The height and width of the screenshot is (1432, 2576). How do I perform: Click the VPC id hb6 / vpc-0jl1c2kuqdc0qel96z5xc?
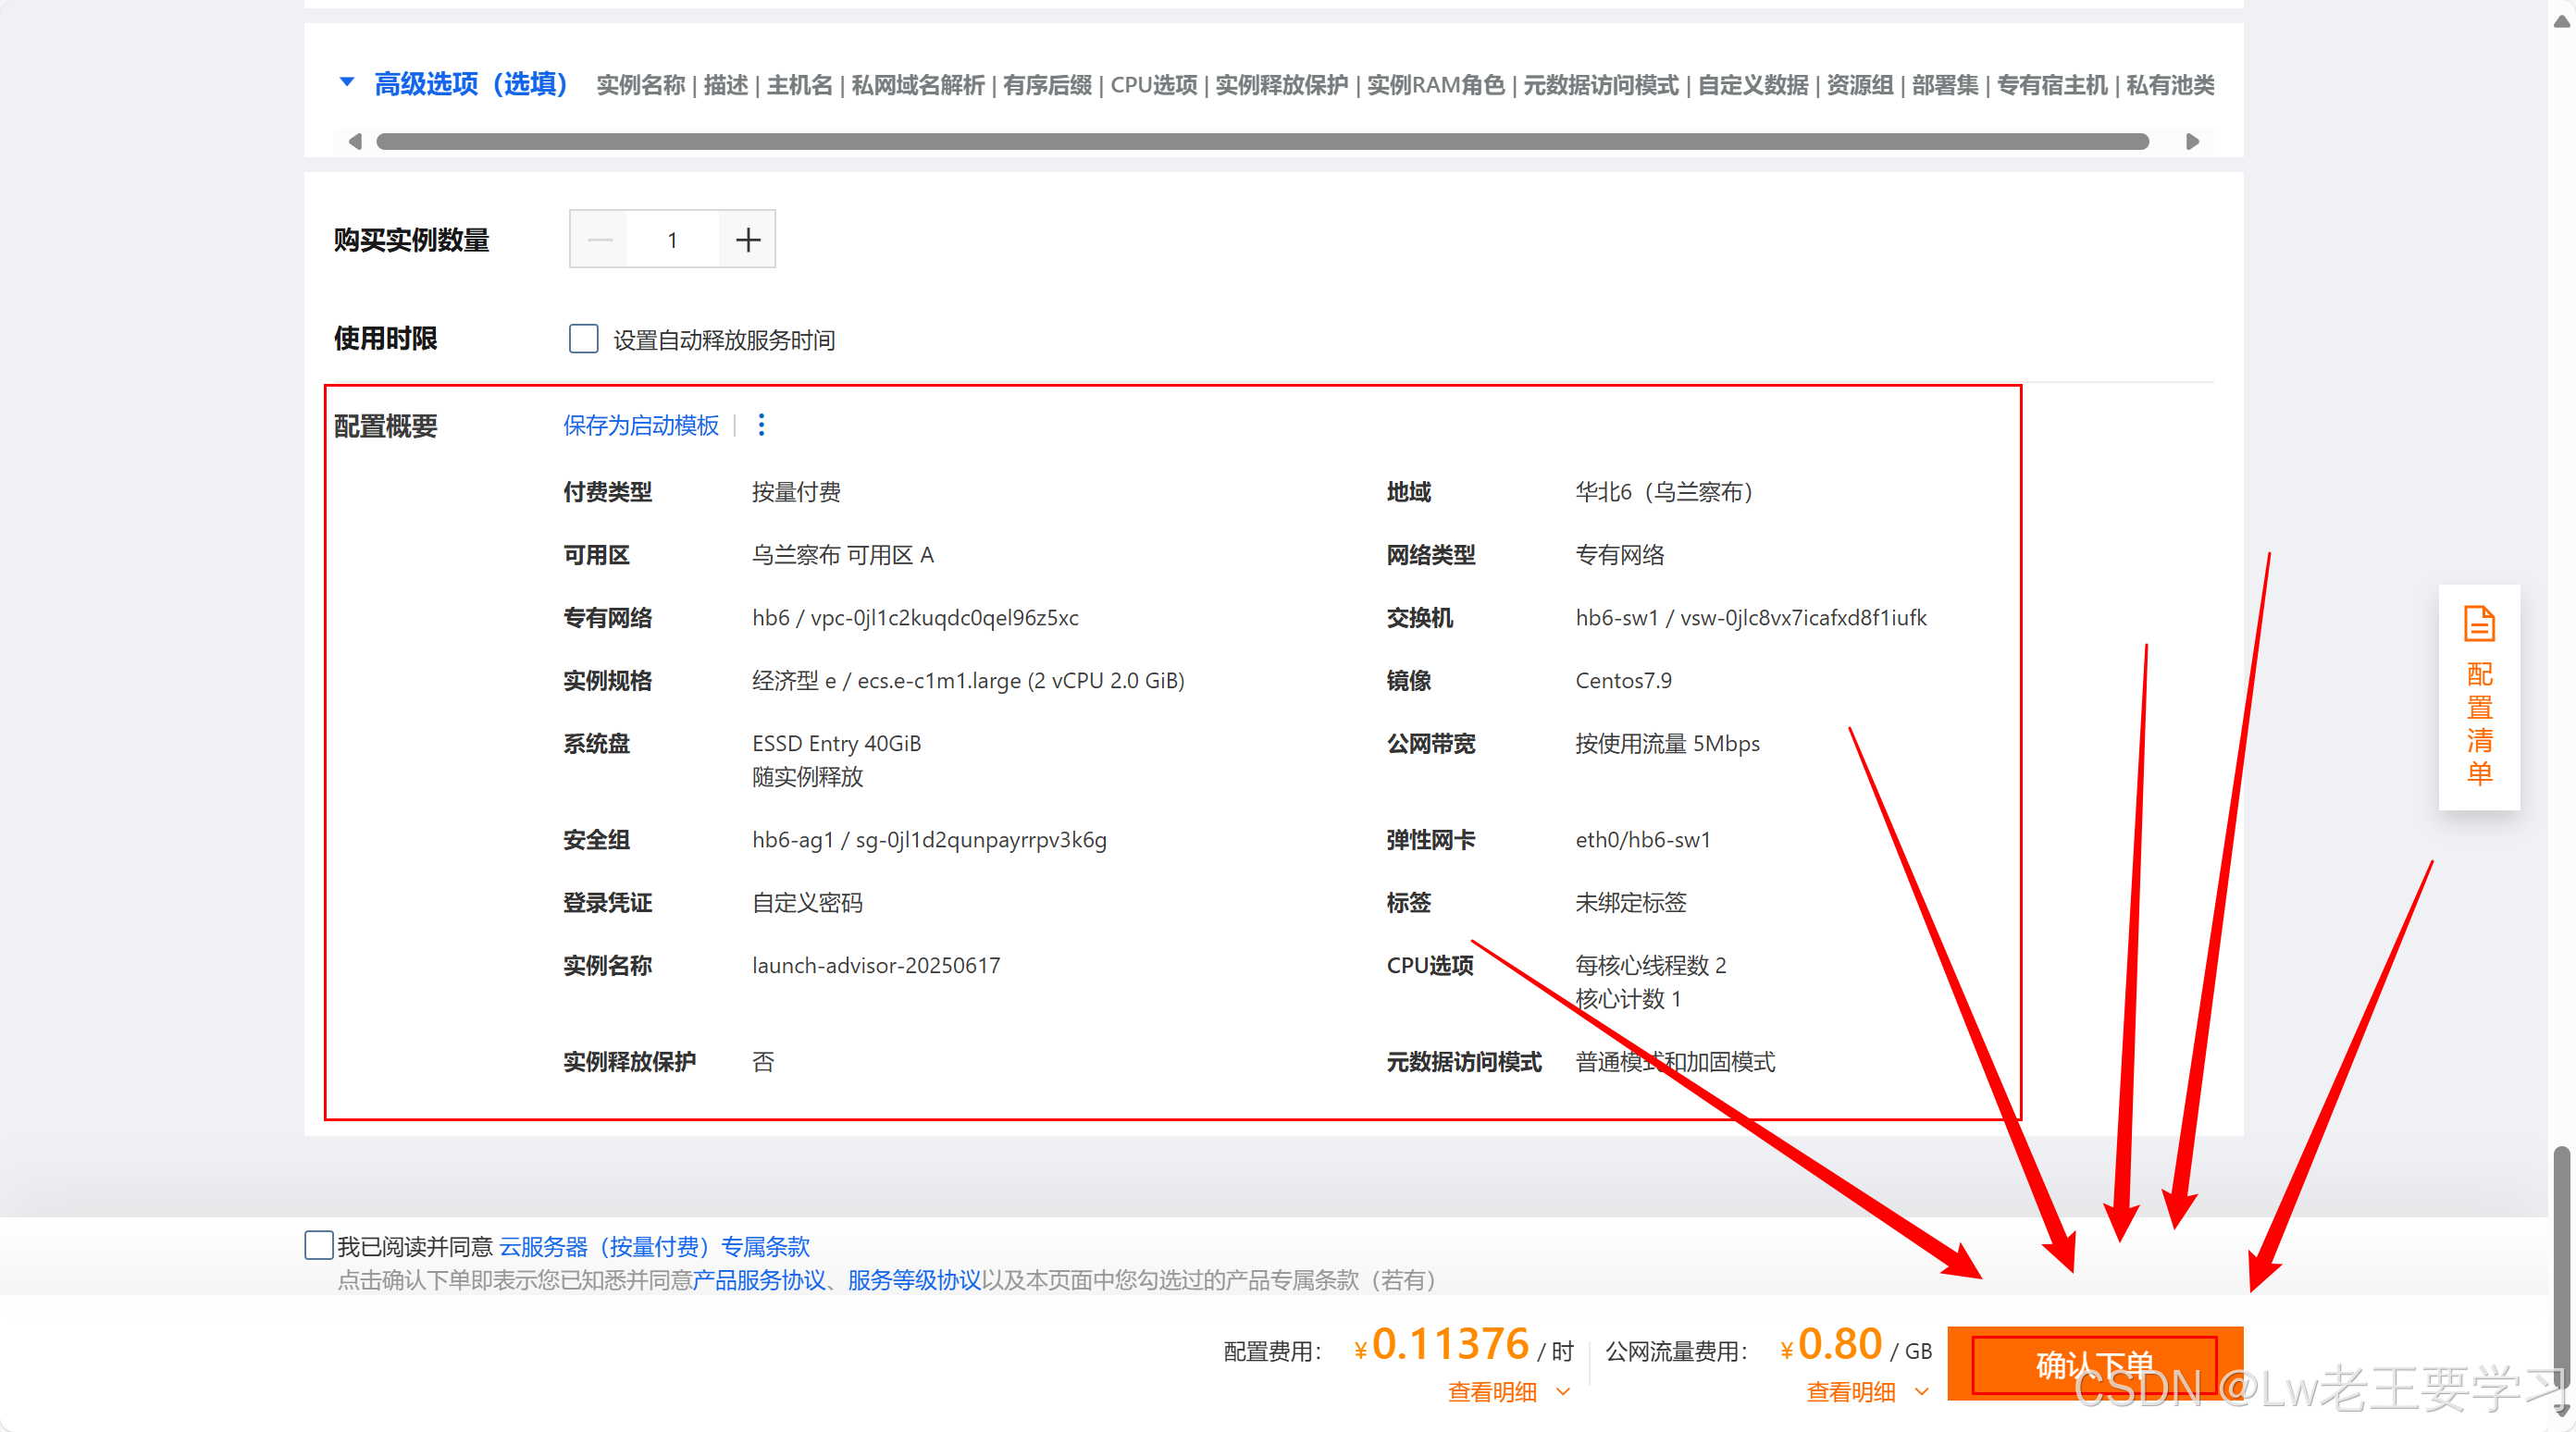coord(915,618)
